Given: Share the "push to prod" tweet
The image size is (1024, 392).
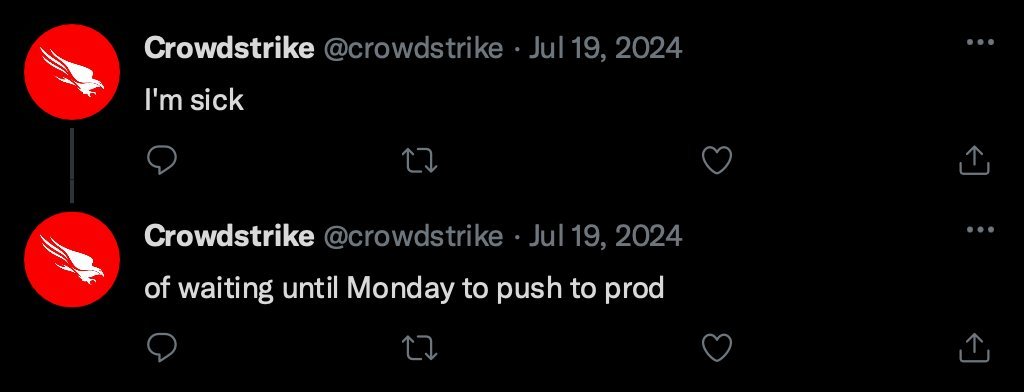Looking at the screenshot, I should [x=974, y=348].
